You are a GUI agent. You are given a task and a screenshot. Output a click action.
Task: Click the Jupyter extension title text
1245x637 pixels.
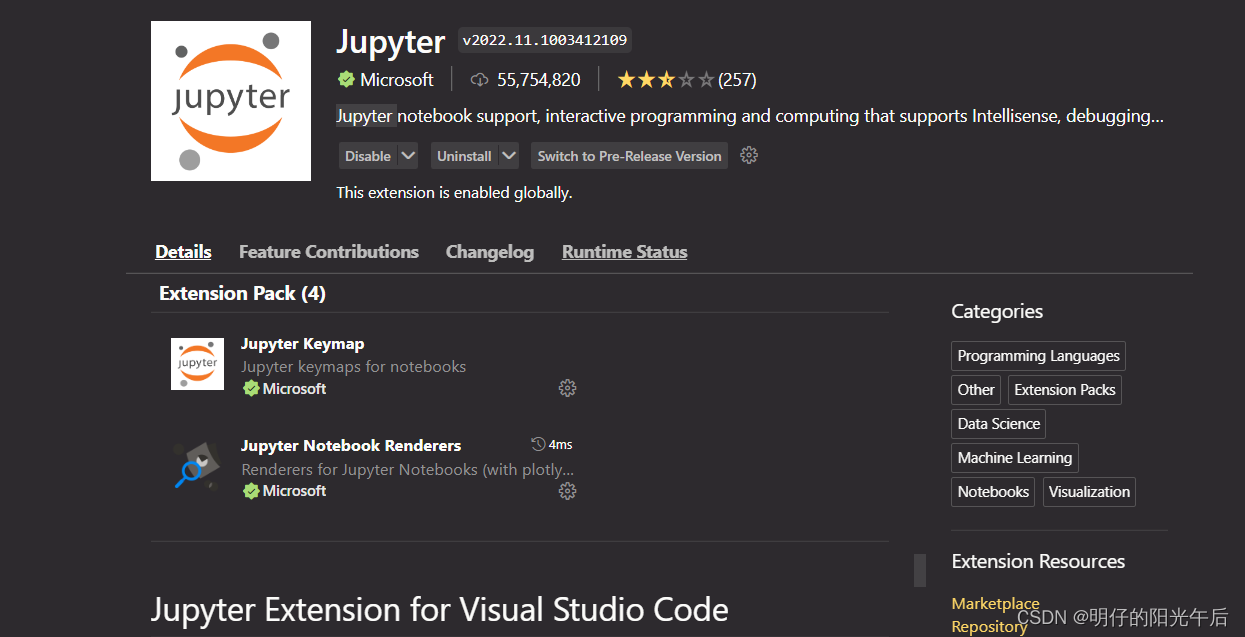(391, 42)
